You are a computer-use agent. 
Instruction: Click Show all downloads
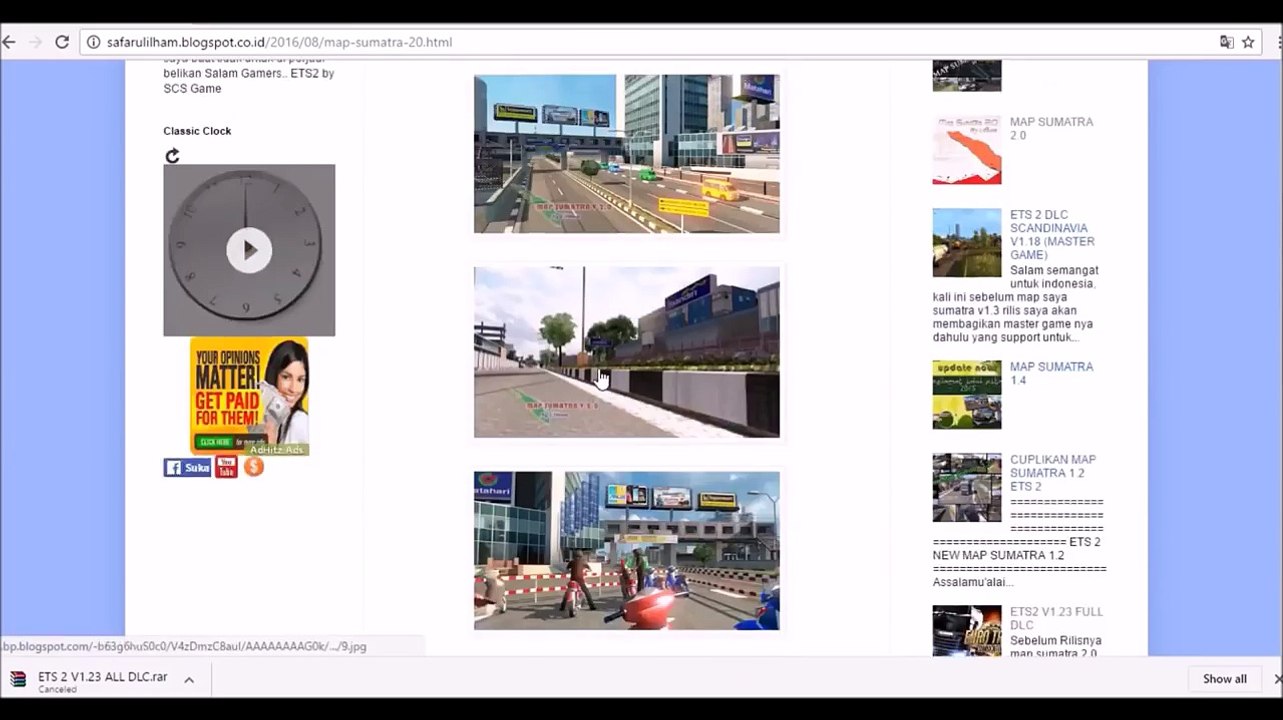click(1225, 679)
